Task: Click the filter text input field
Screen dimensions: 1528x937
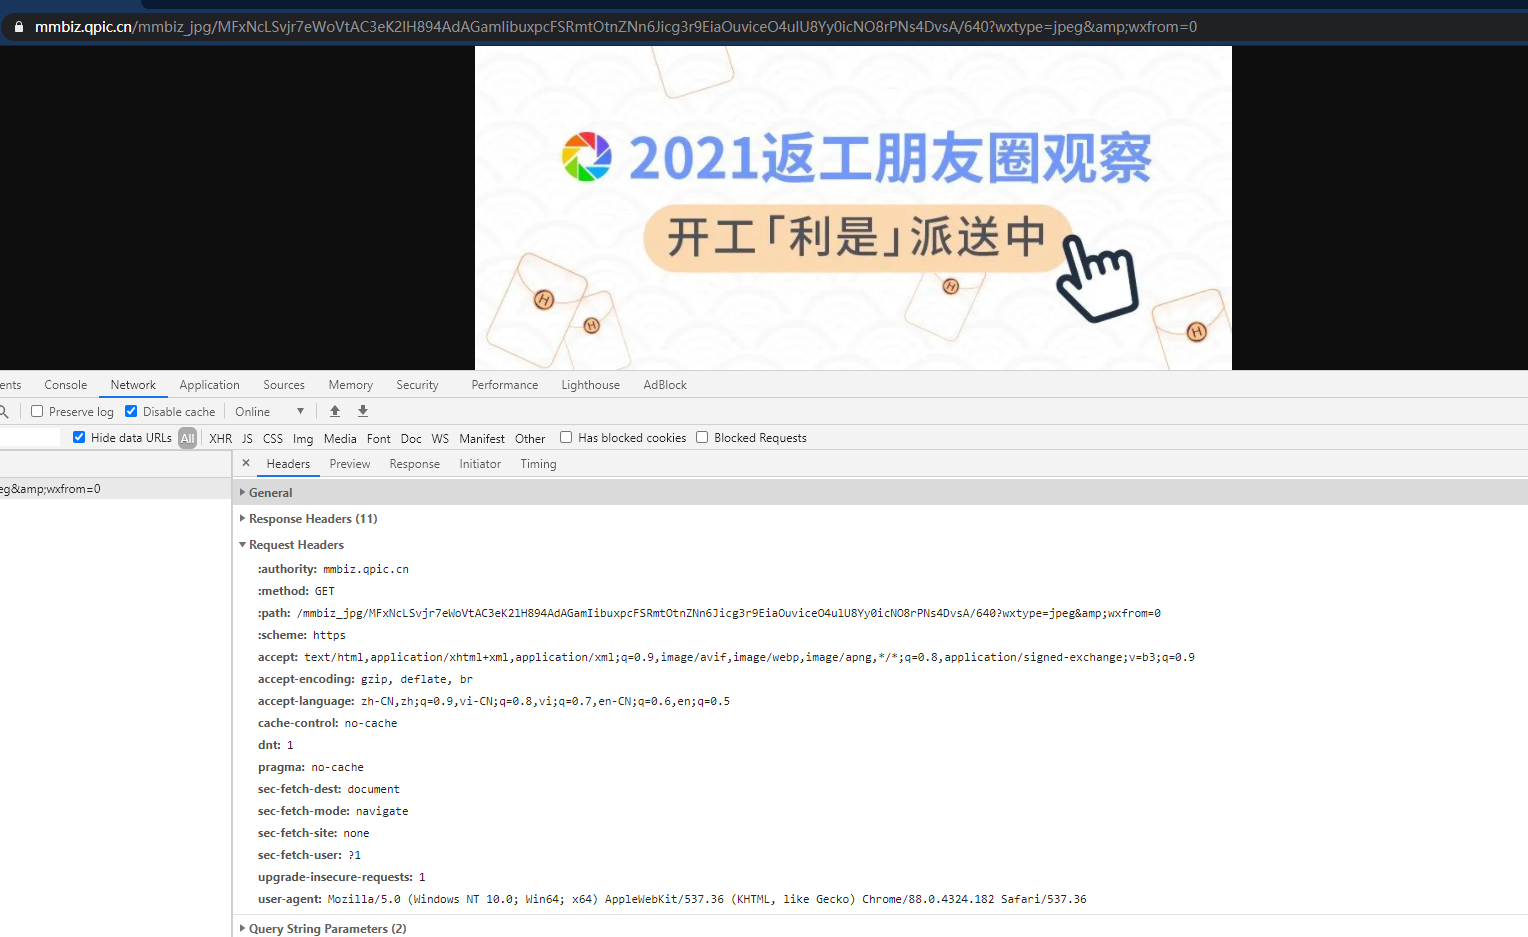Action: [x=30, y=437]
